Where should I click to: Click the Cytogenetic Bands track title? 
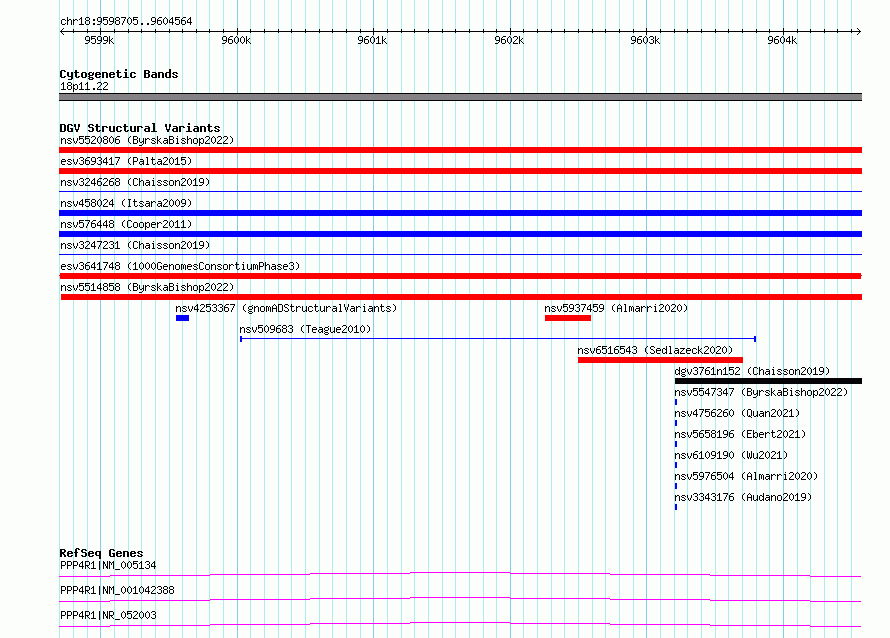(x=119, y=74)
